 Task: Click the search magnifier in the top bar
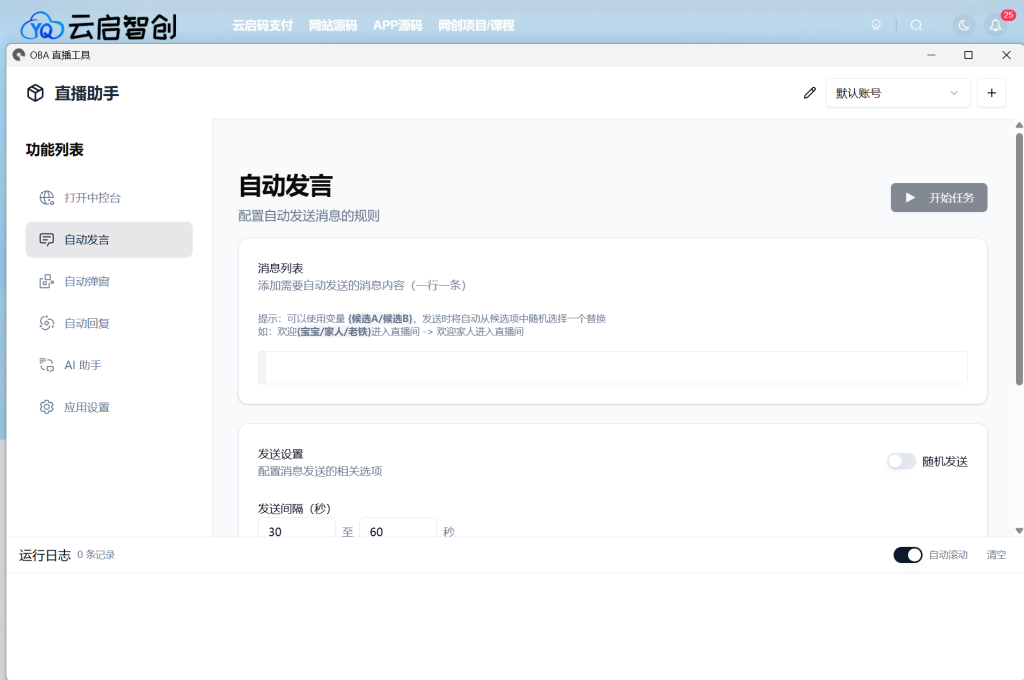917,25
